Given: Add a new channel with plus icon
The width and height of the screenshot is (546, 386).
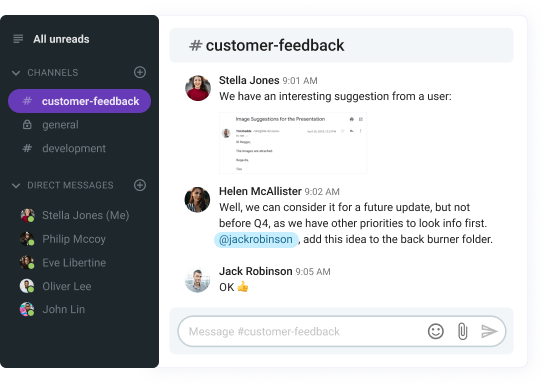Looking at the screenshot, I should point(140,72).
